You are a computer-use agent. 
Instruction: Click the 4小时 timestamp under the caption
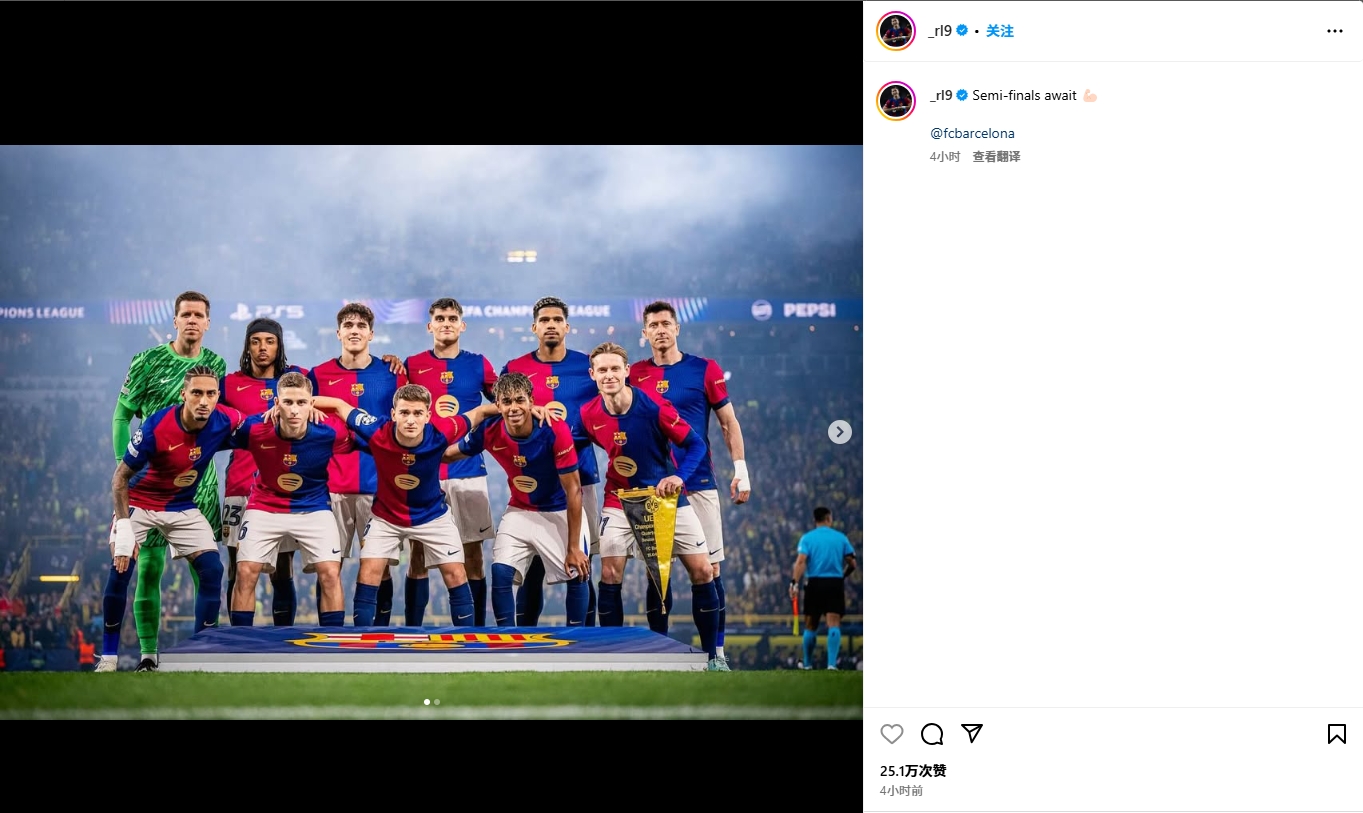tap(944, 157)
